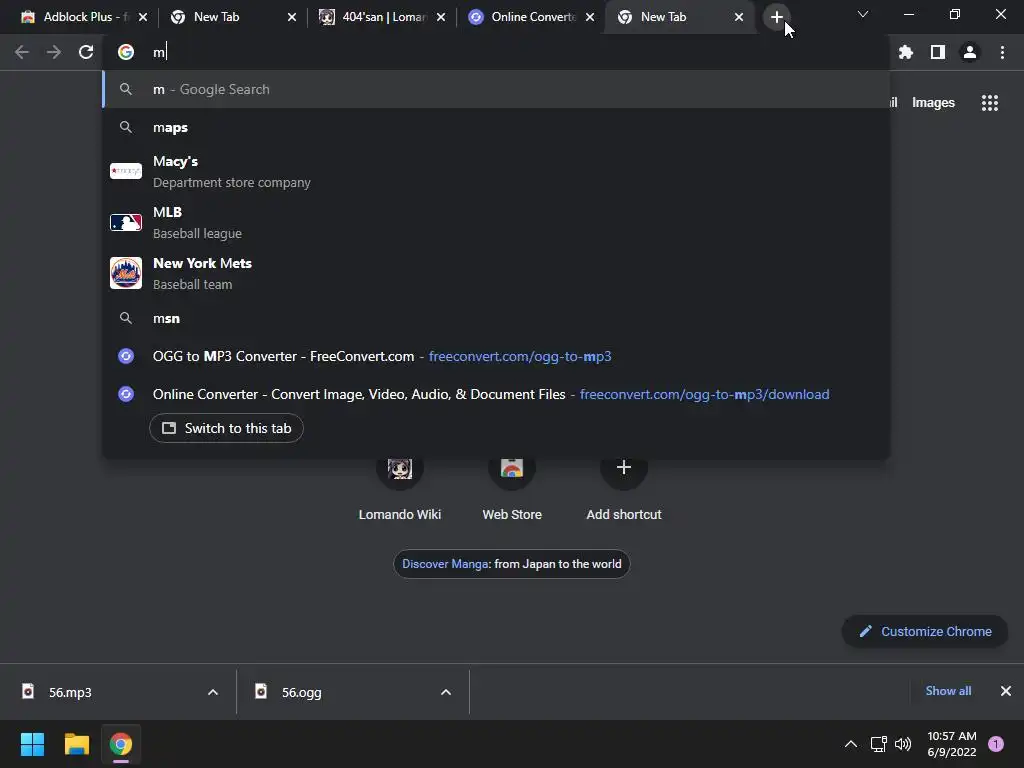The width and height of the screenshot is (1024, 768).
Task: Expand options for 56.mp3 download
Action: [x=213, y=692]
